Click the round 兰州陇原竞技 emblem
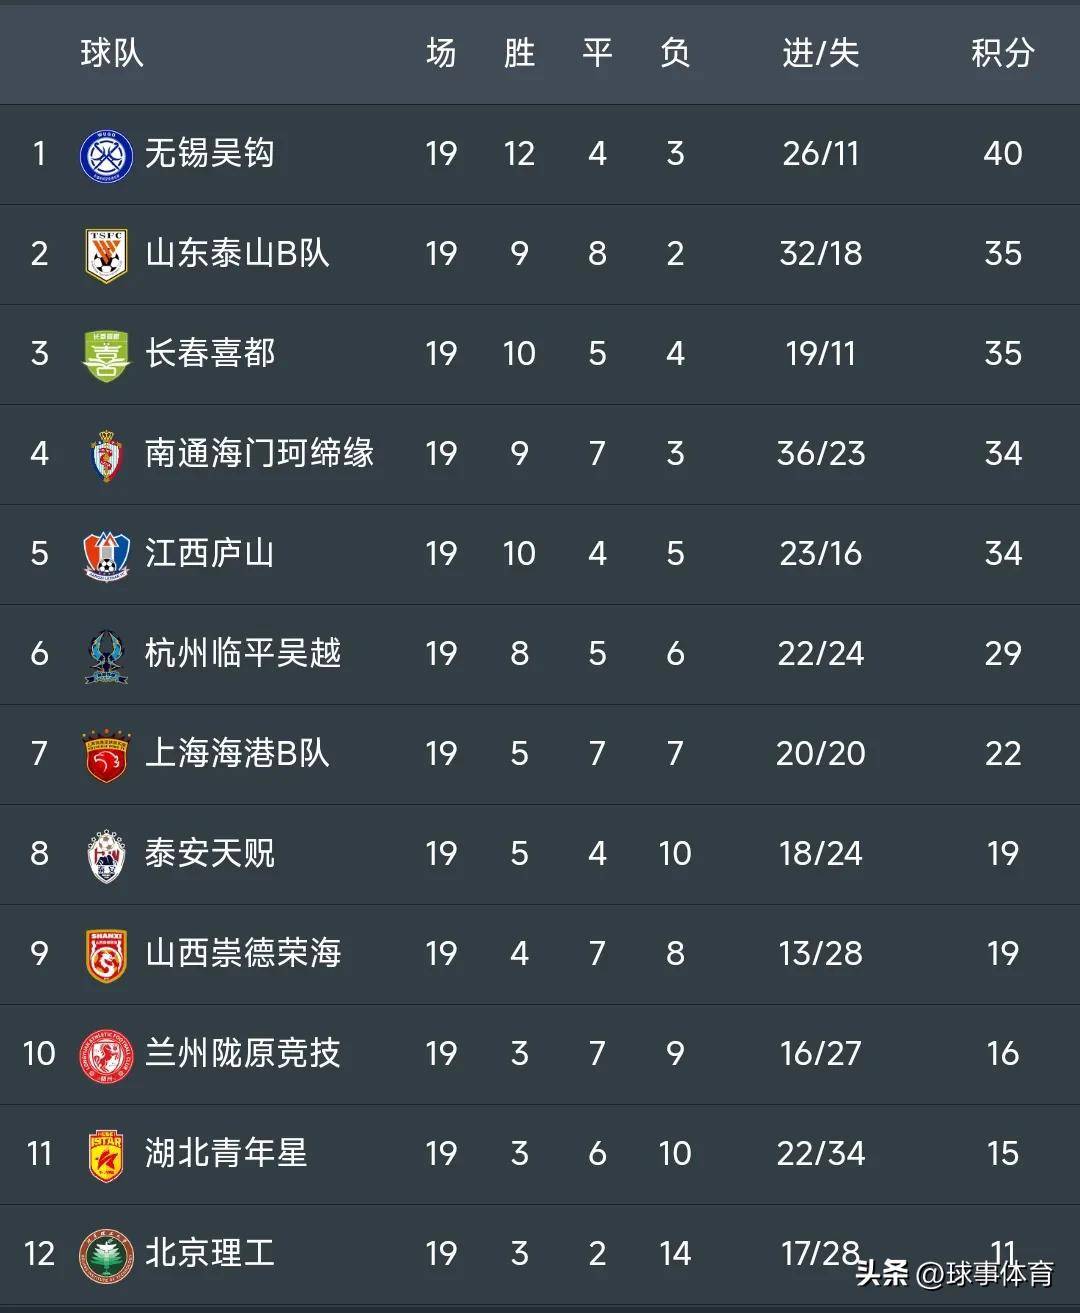The width and height of the screenshot is (1080, 1313). point(106,1055)
